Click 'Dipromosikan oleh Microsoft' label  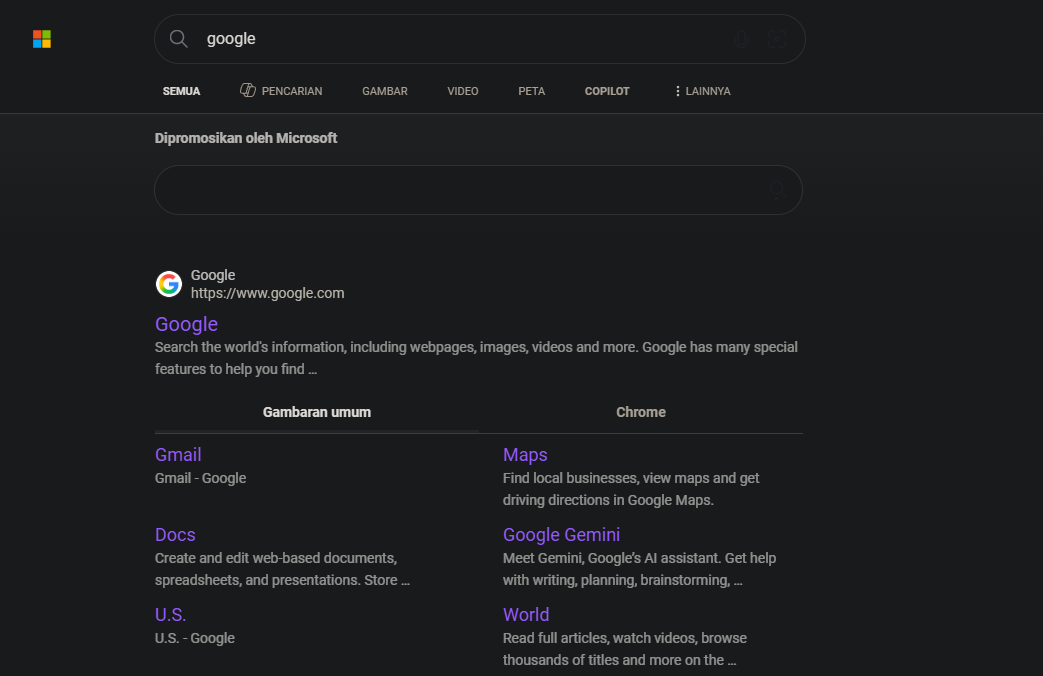coord(246,138)
